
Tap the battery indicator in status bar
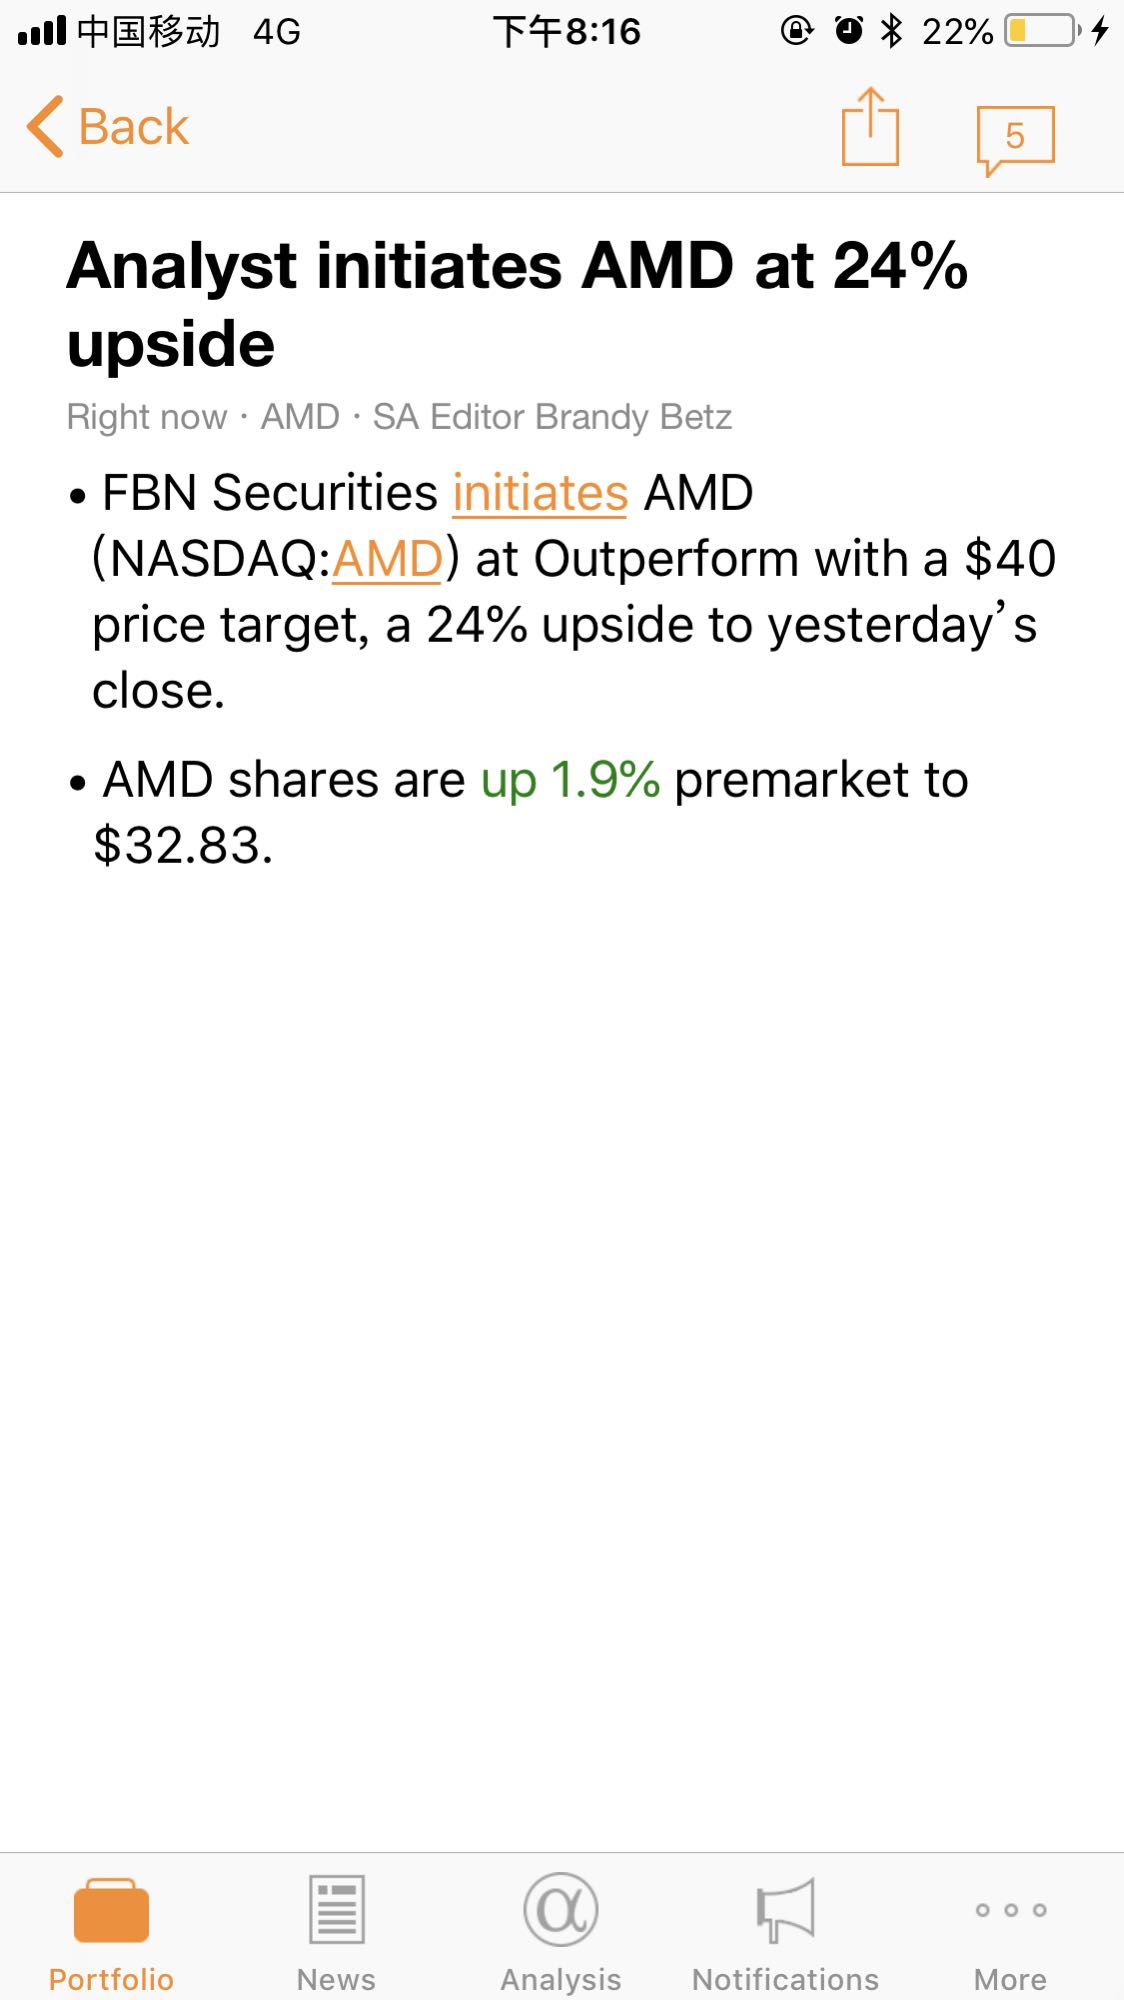(1043, 31)
